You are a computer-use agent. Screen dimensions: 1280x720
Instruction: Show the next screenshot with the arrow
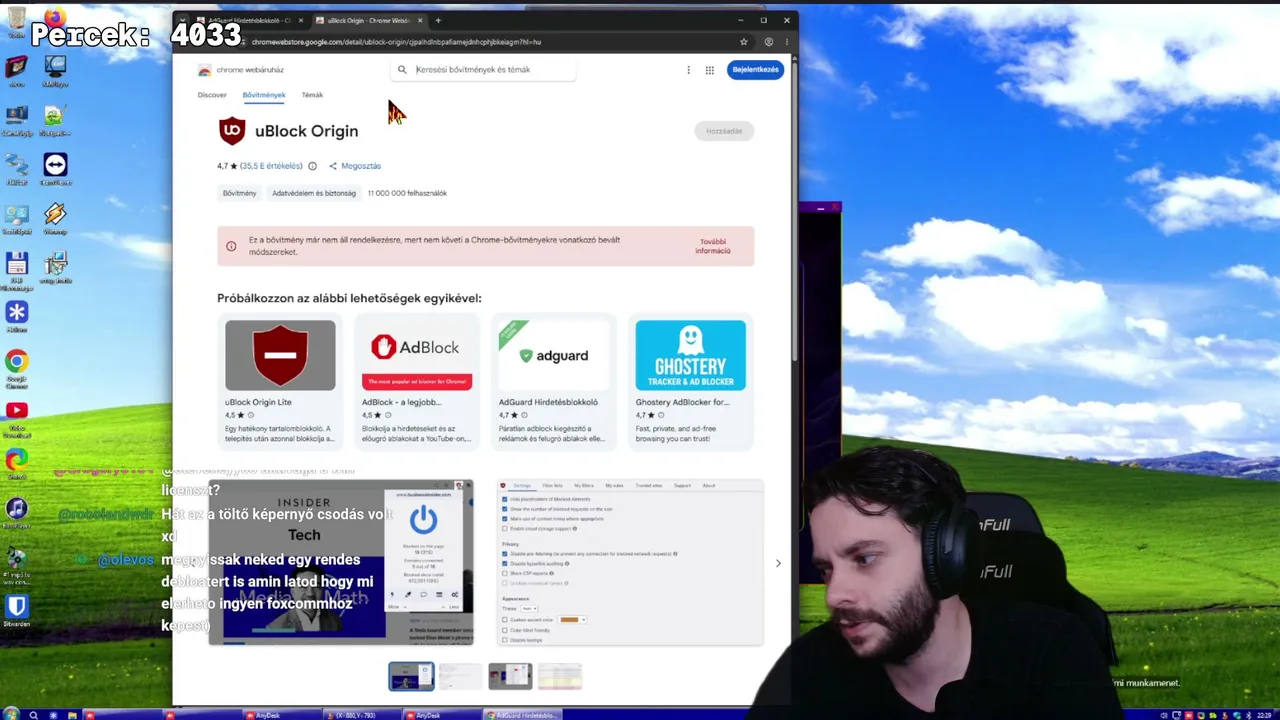pyautogui.click(x=778, y=563)
